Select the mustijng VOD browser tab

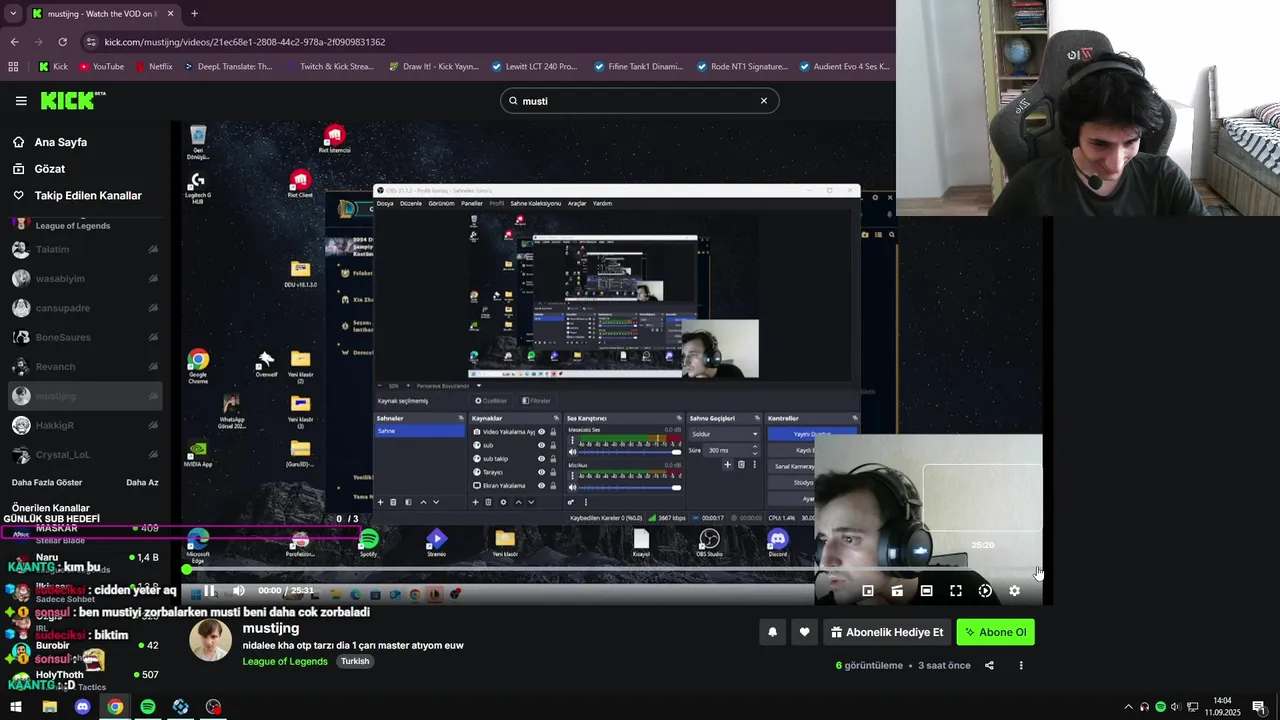click(x=103, y=14)
